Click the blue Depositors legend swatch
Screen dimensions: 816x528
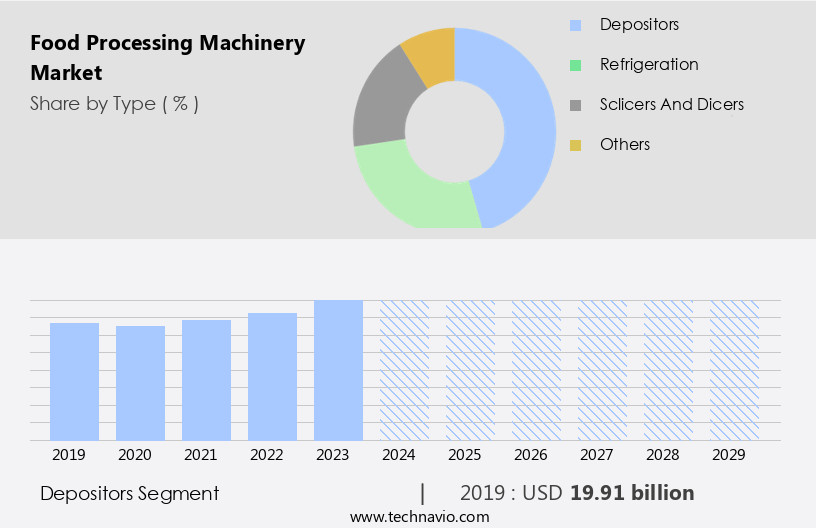coord(575,25)
